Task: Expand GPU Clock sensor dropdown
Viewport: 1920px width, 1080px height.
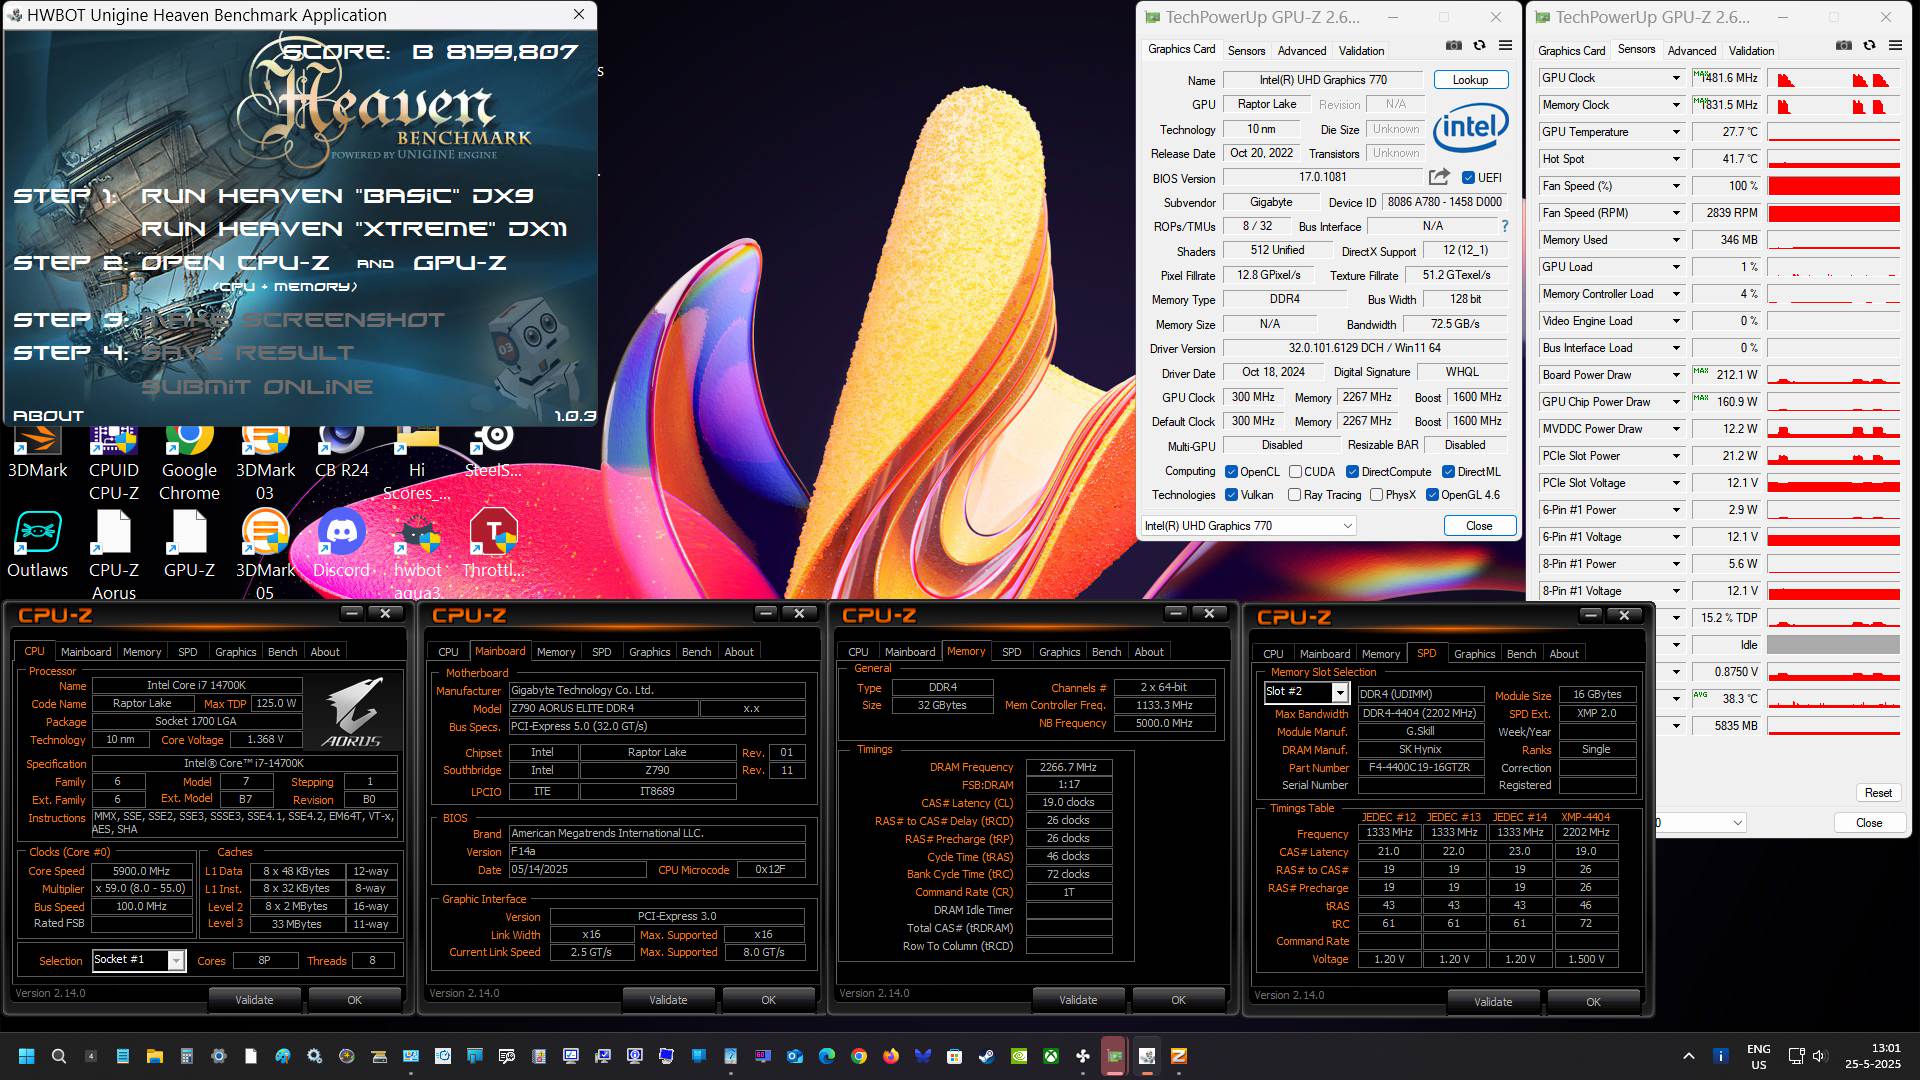Action: click(x=1676, y=78)
